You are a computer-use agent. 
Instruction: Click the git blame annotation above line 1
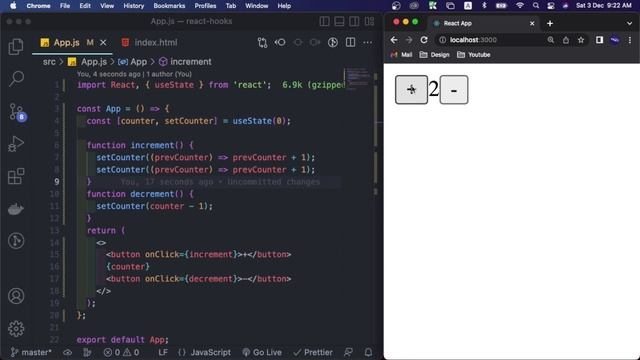click(x=134, y=74)
